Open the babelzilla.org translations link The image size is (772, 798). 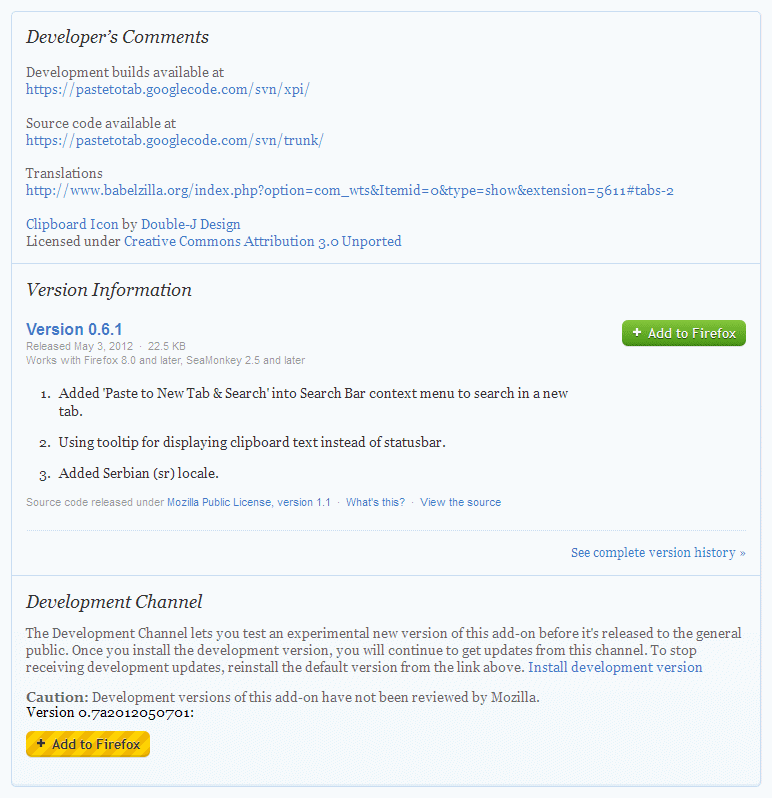pyautogui.click(x=350, y=191)
